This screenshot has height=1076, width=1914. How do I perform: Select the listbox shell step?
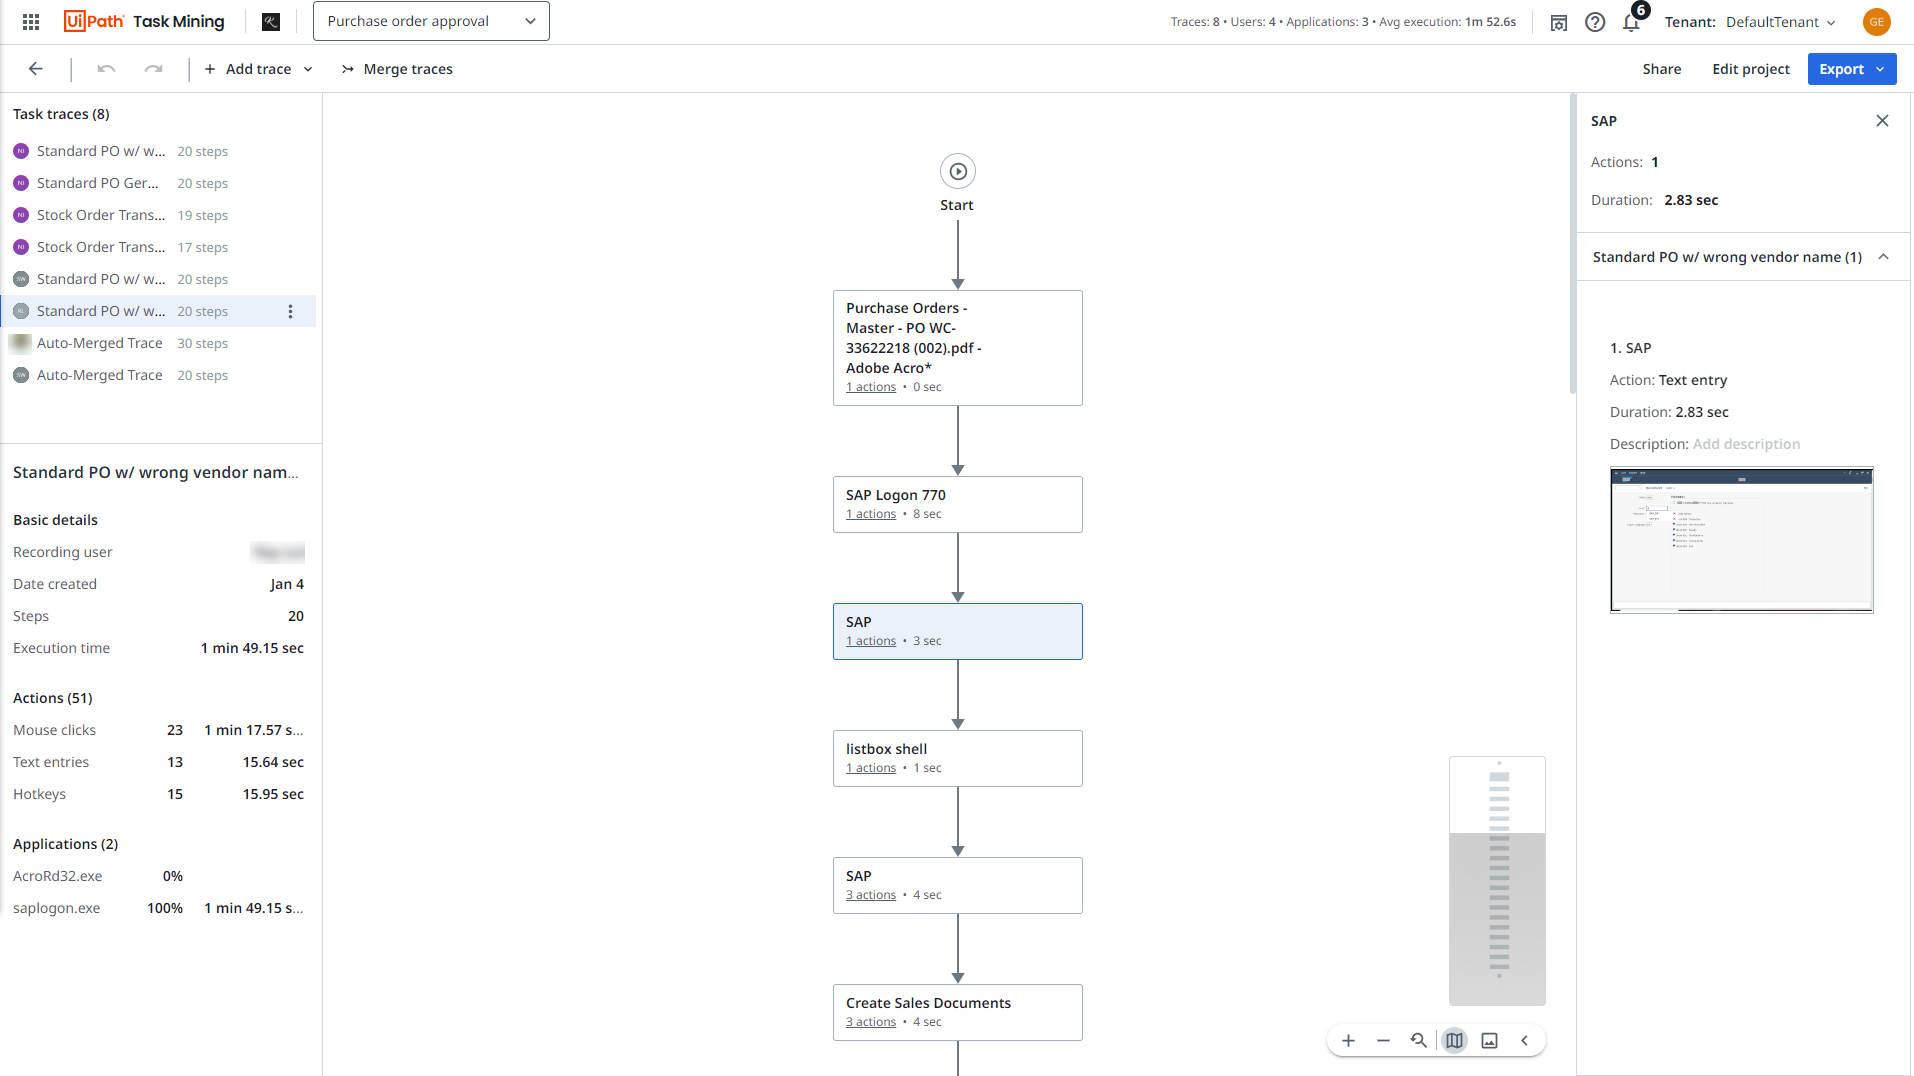coord(958,758)
